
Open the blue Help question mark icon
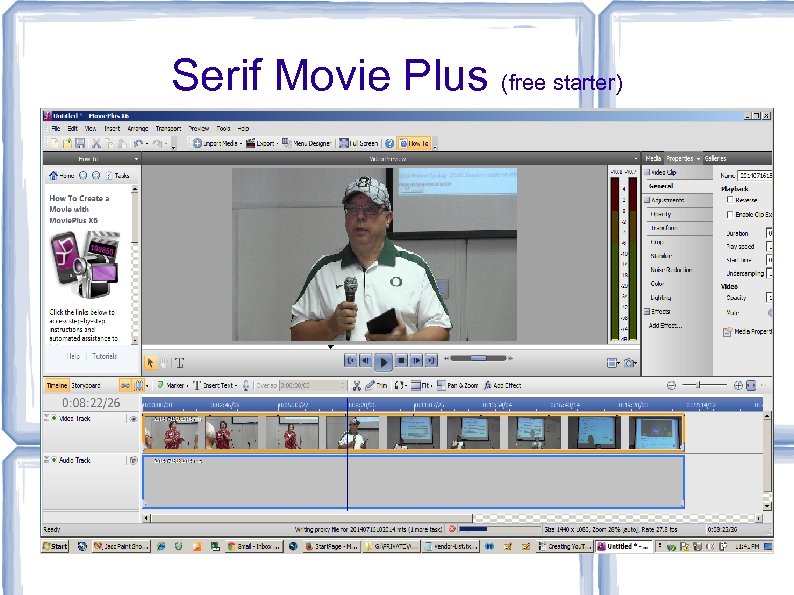click(389, 143)
